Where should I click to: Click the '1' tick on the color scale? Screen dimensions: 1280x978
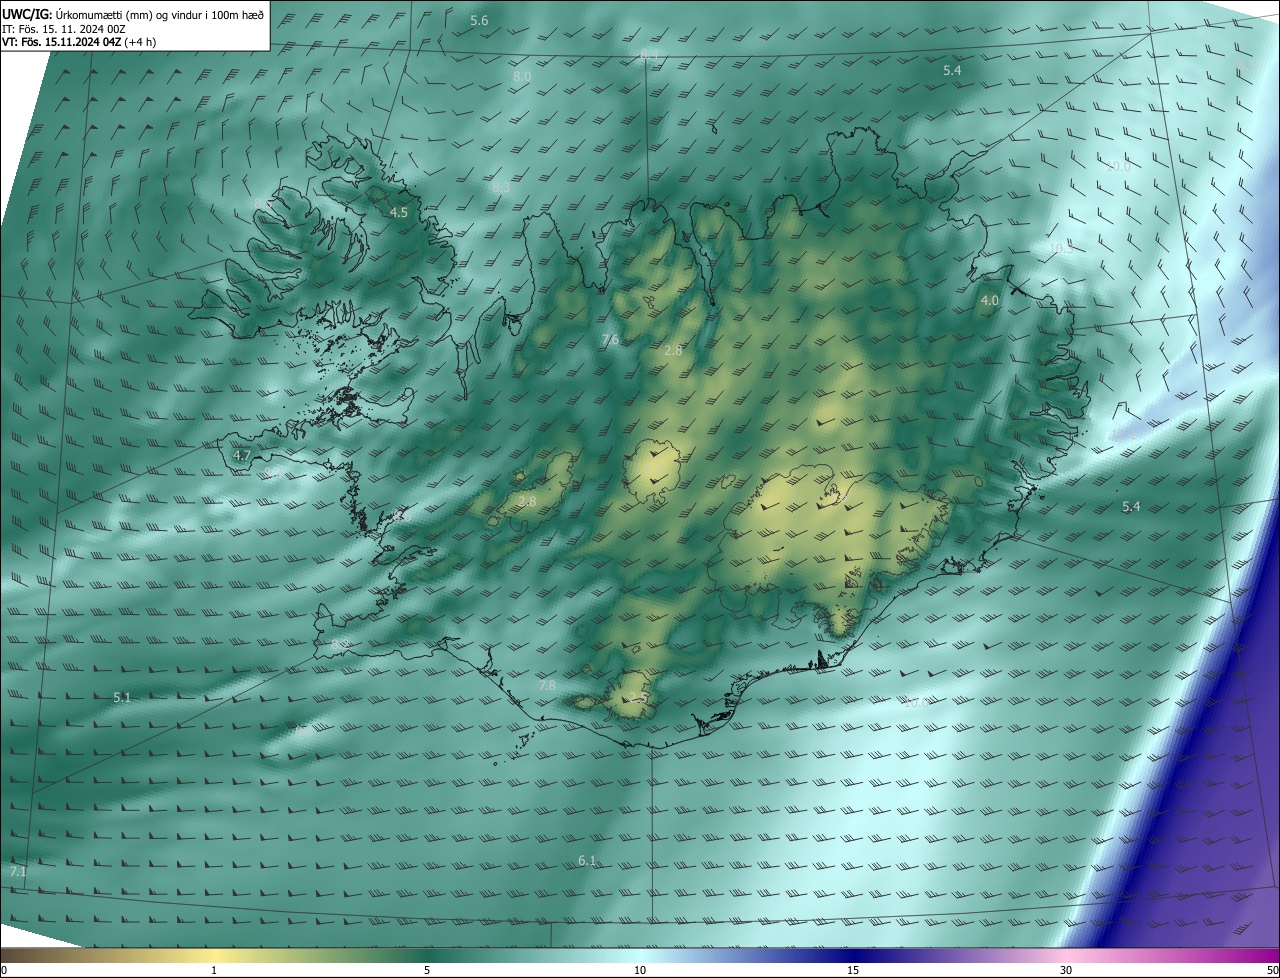(214, 970)
